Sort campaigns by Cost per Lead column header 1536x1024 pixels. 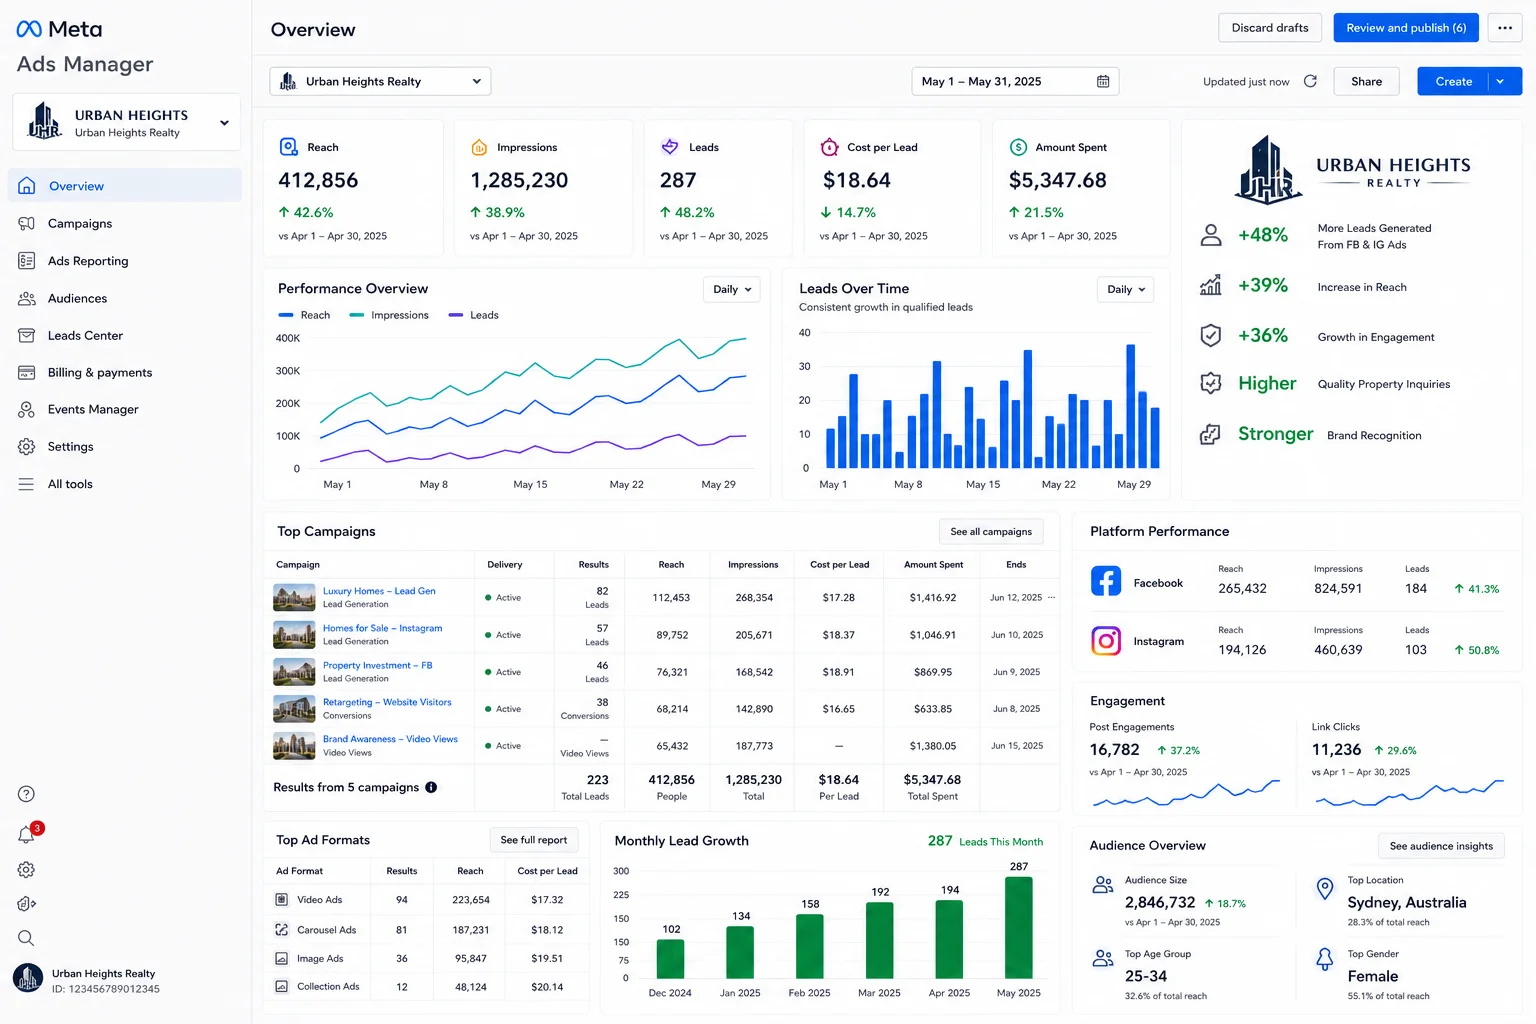tap(839, 564)
